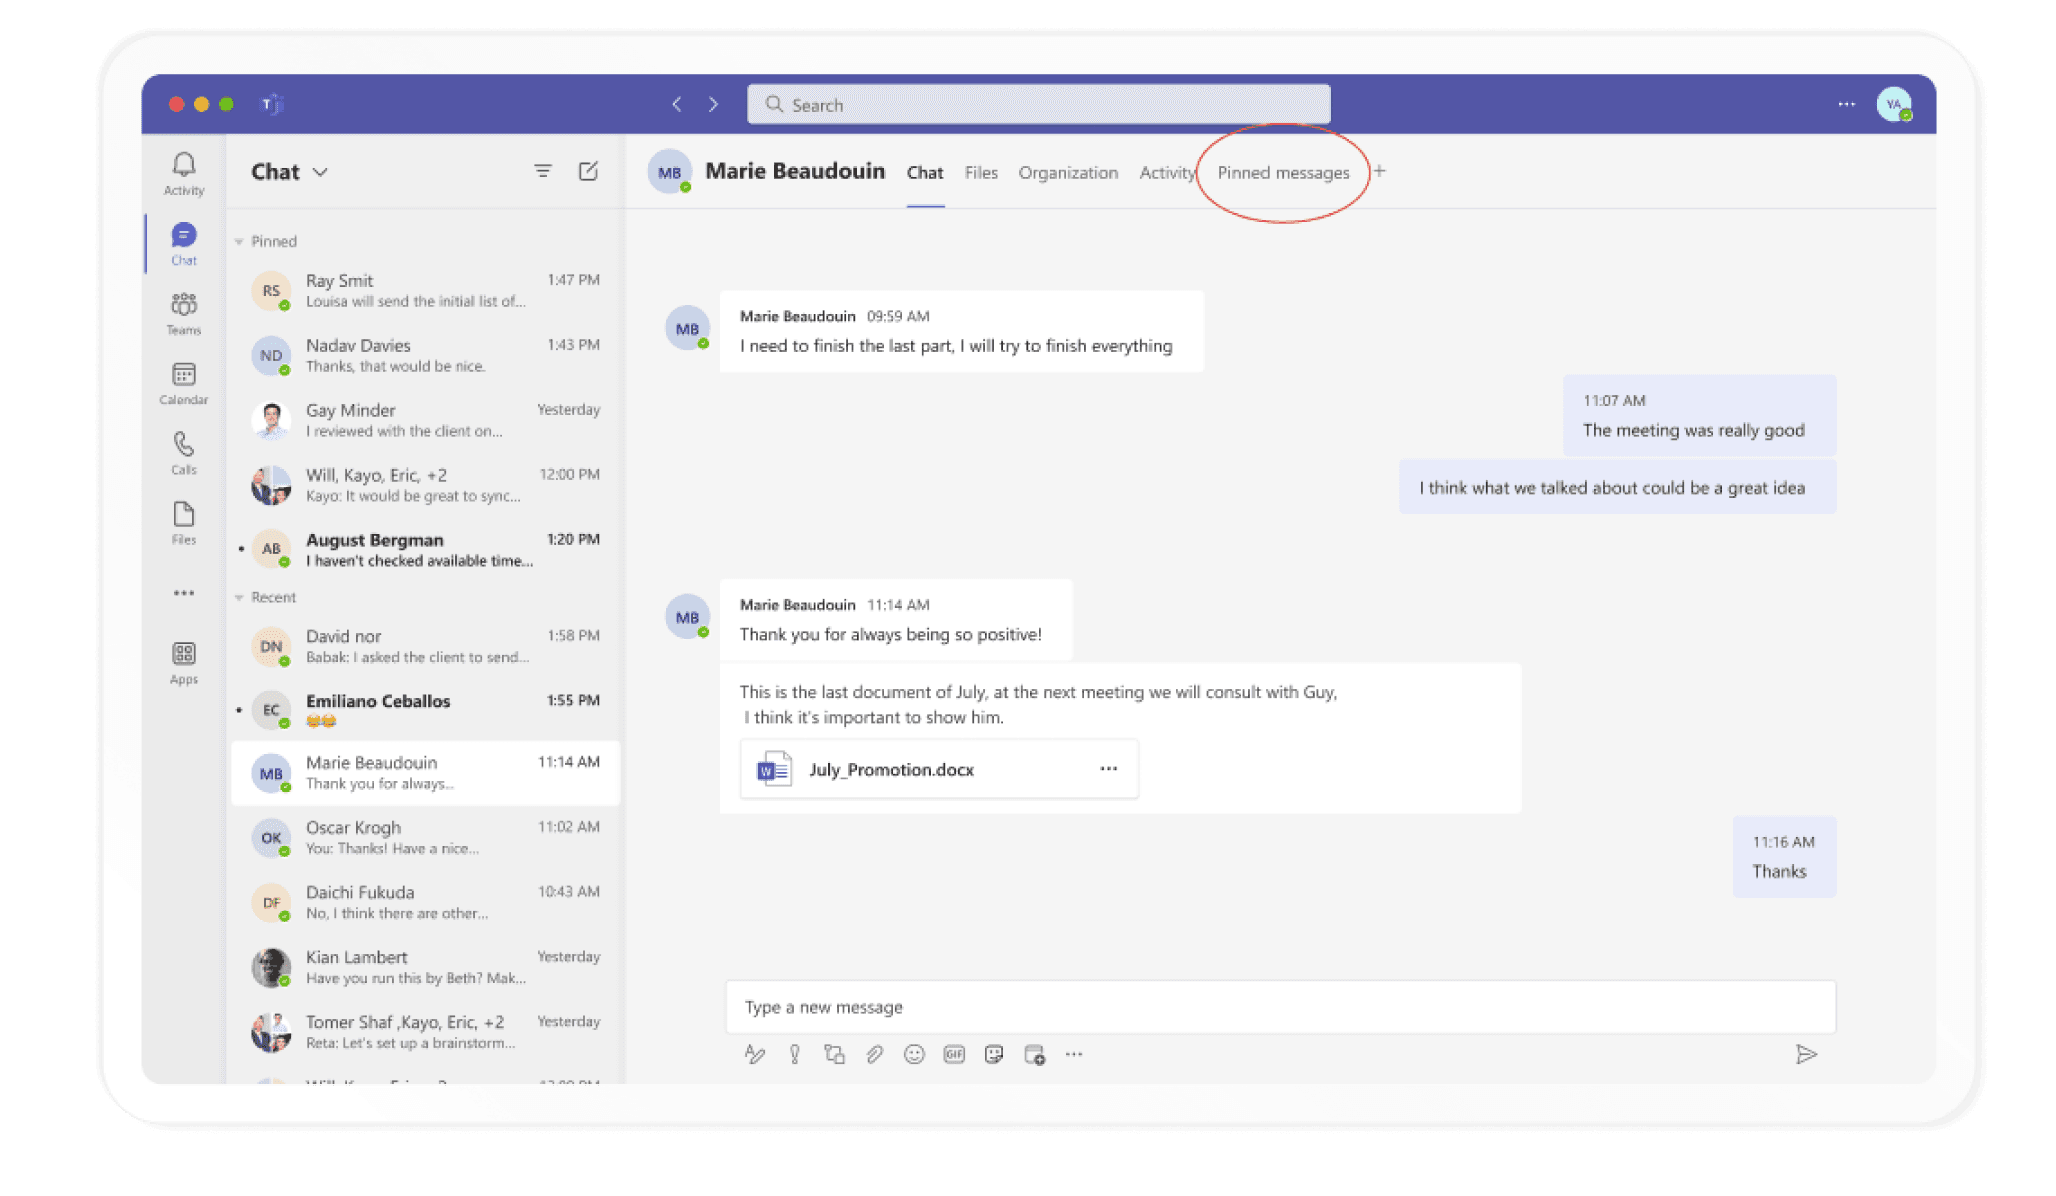The height and width of the screenshot is (1196, 2056).
Task: Click the Search box
Action: 1038,104
